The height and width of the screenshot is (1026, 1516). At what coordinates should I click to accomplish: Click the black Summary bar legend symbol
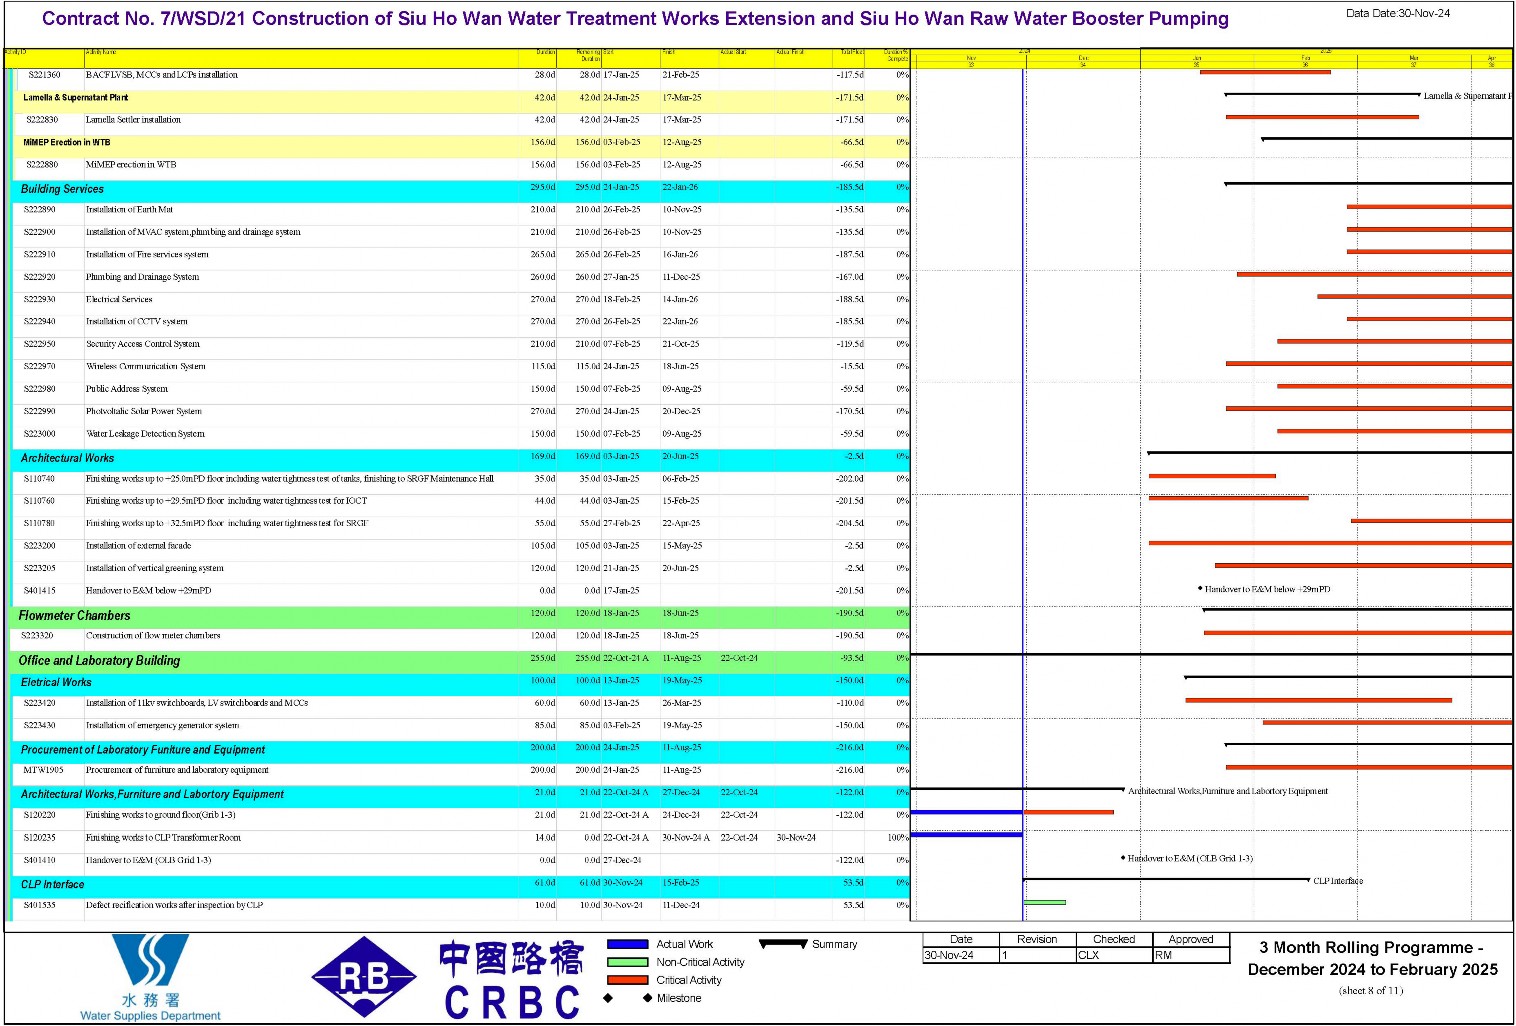pos(783,943)
